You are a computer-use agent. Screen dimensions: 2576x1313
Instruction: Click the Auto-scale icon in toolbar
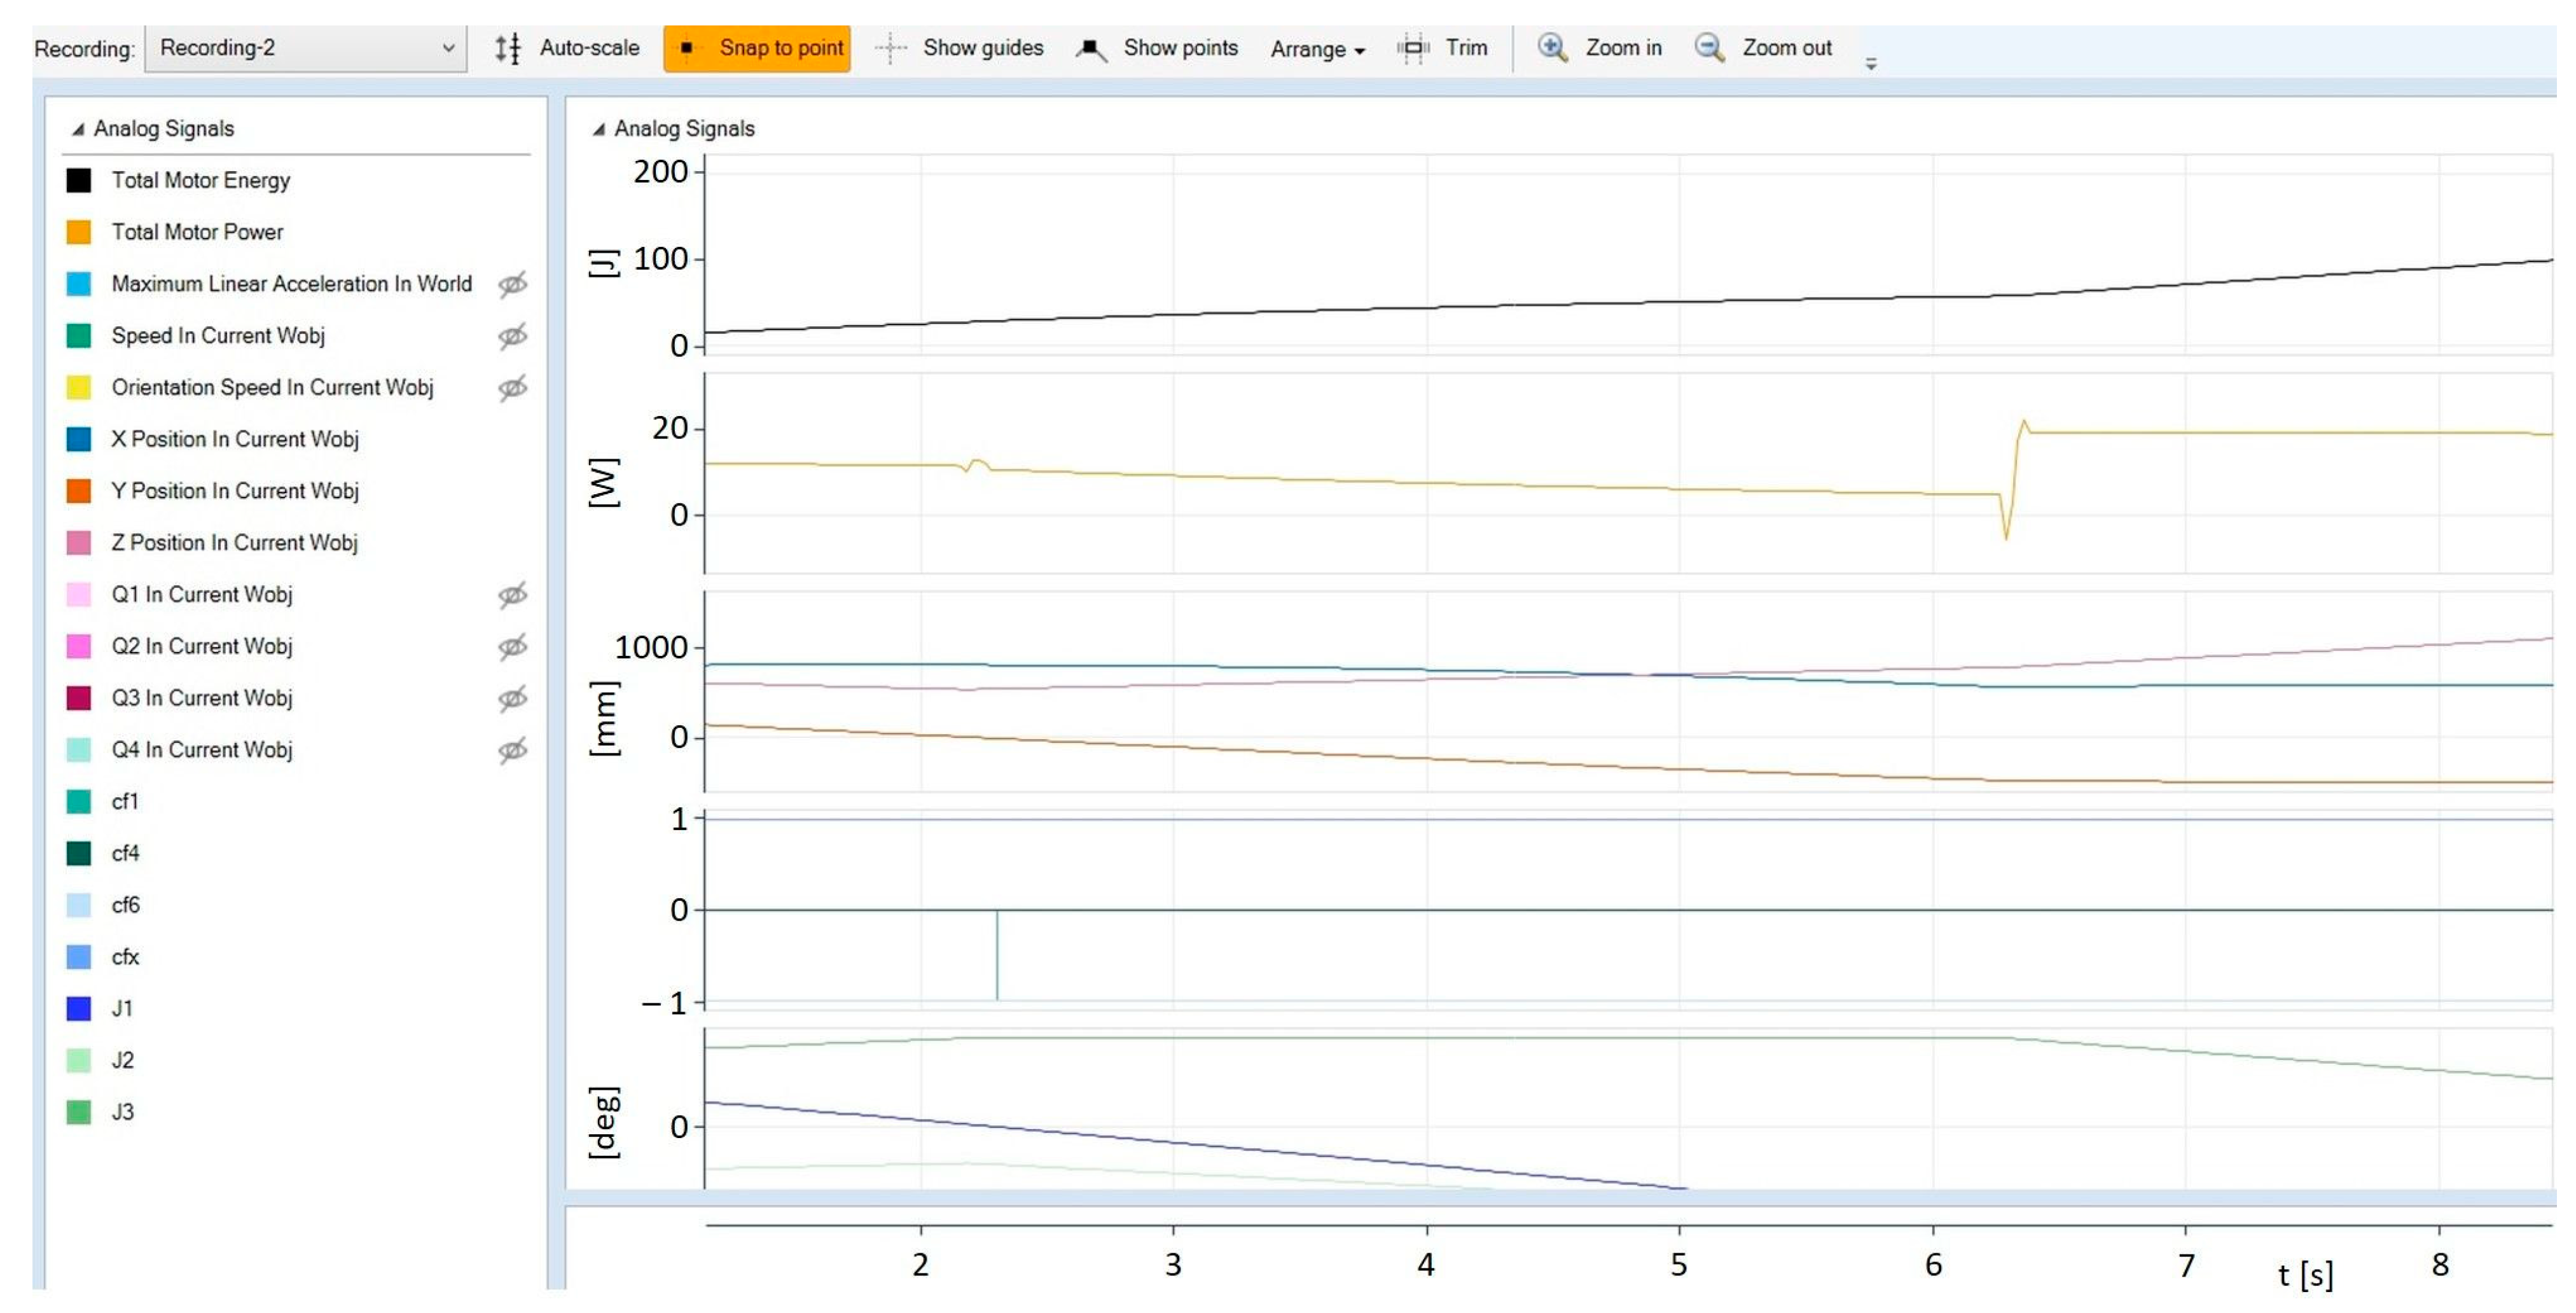(x=508, y=48)
